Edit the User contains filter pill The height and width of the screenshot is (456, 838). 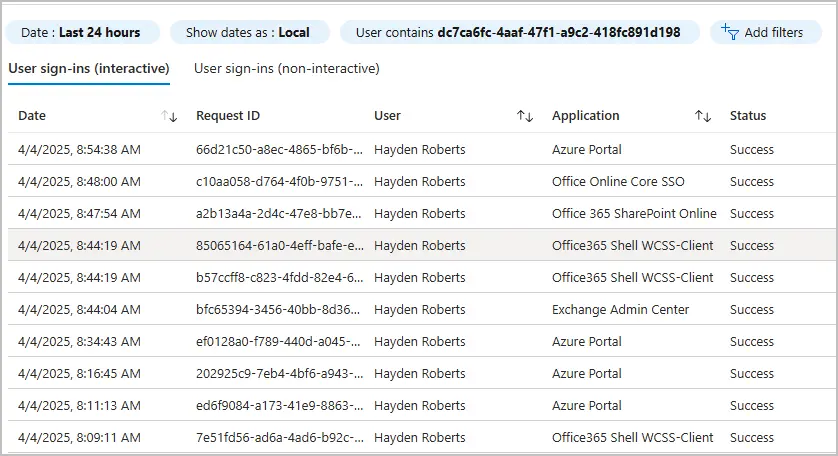pyautogui.click(x=519, y=32)
